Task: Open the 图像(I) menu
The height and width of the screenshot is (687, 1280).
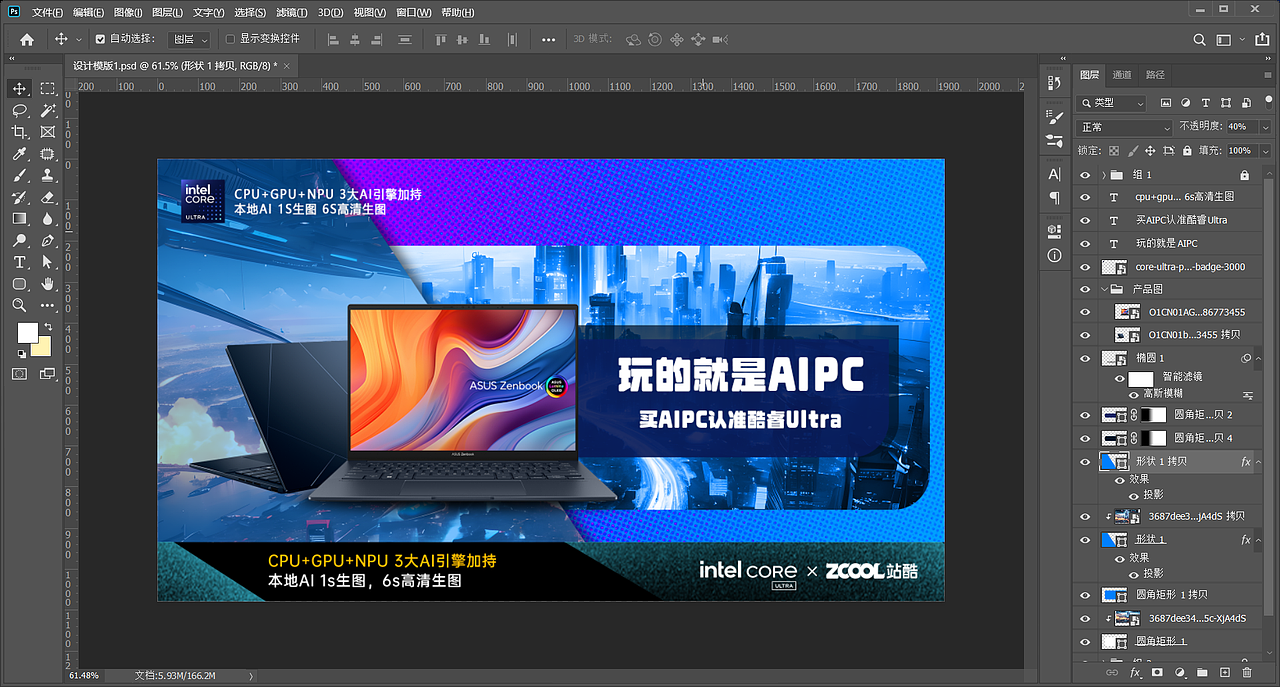Action: coord(128,12)
